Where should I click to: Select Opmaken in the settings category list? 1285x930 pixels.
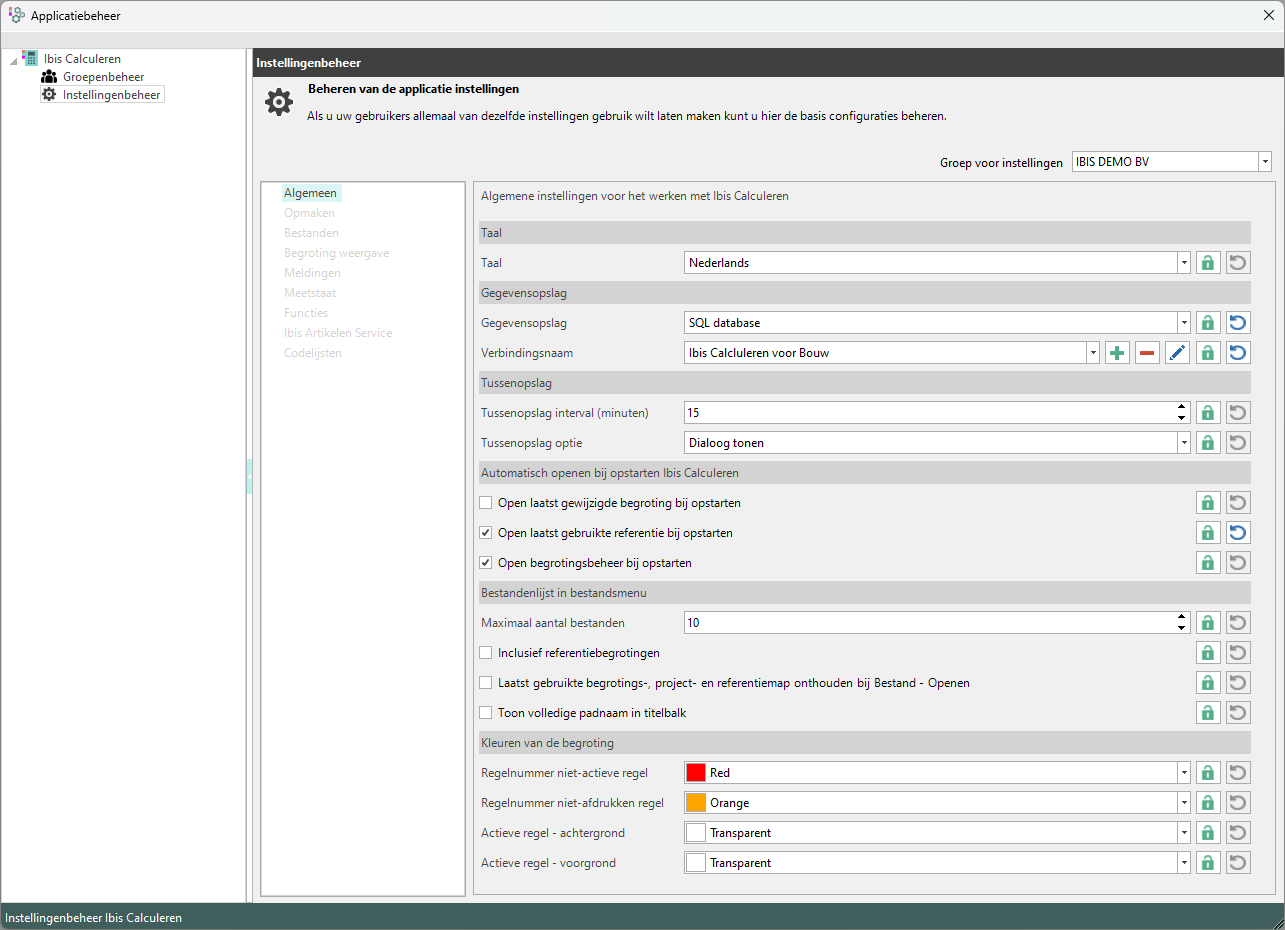coord(309,213)
